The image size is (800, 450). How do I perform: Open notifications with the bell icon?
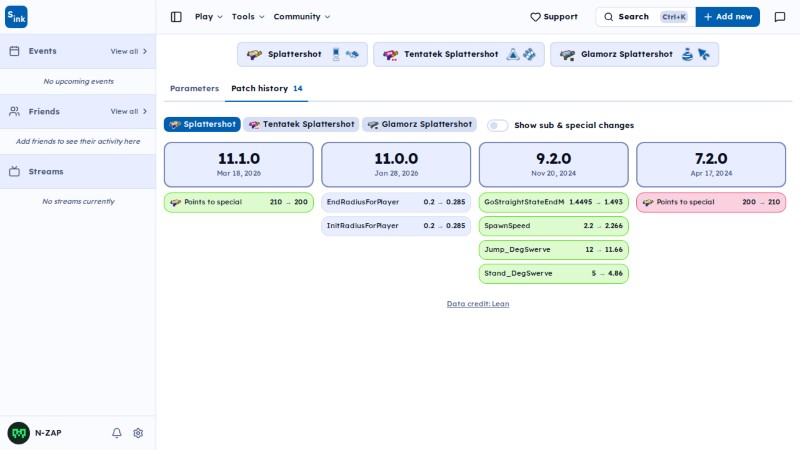(117, 433)
